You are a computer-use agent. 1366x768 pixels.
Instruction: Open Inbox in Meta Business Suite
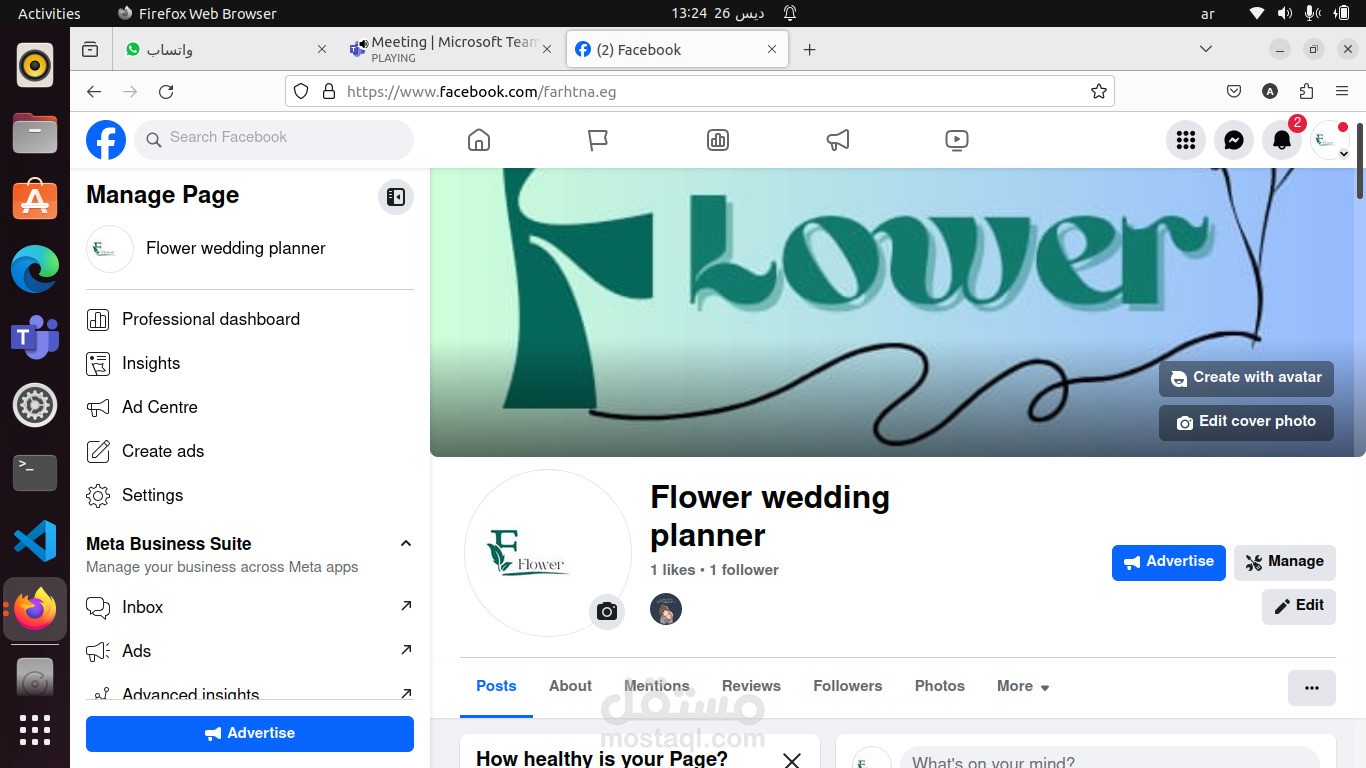pos(250,607)
